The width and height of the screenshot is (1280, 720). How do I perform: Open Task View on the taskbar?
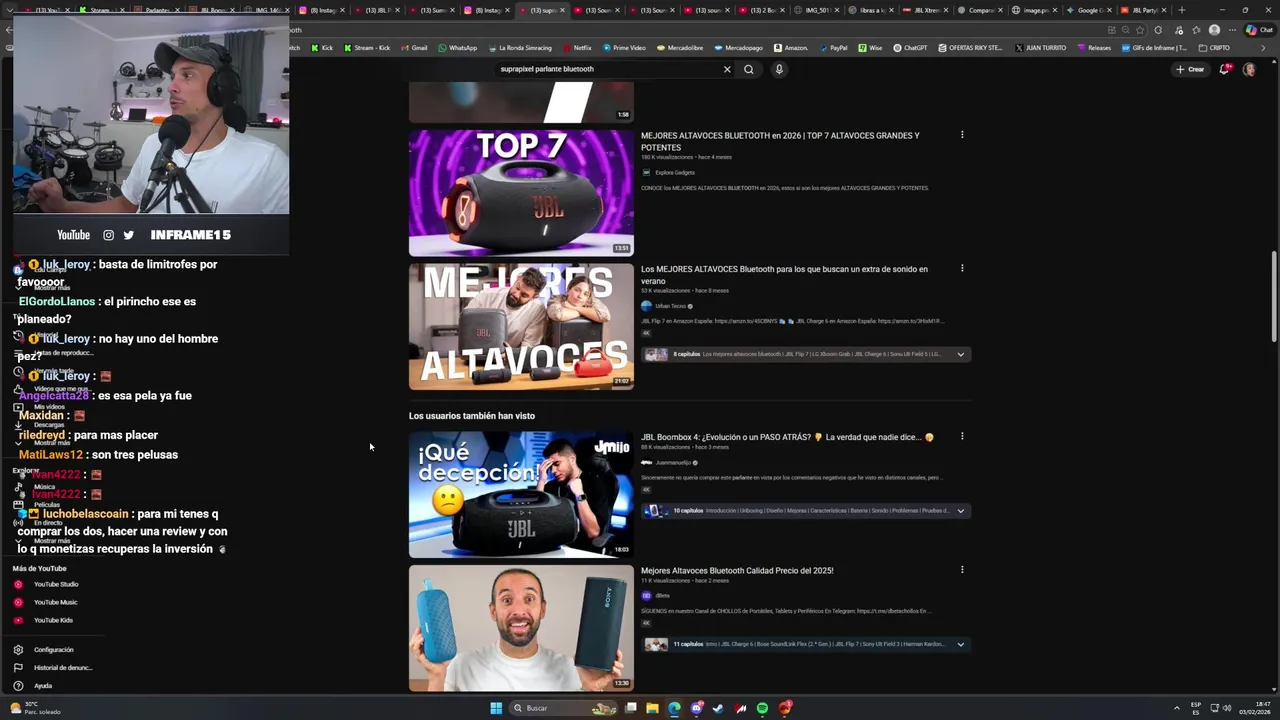click(x=631, y=708)
